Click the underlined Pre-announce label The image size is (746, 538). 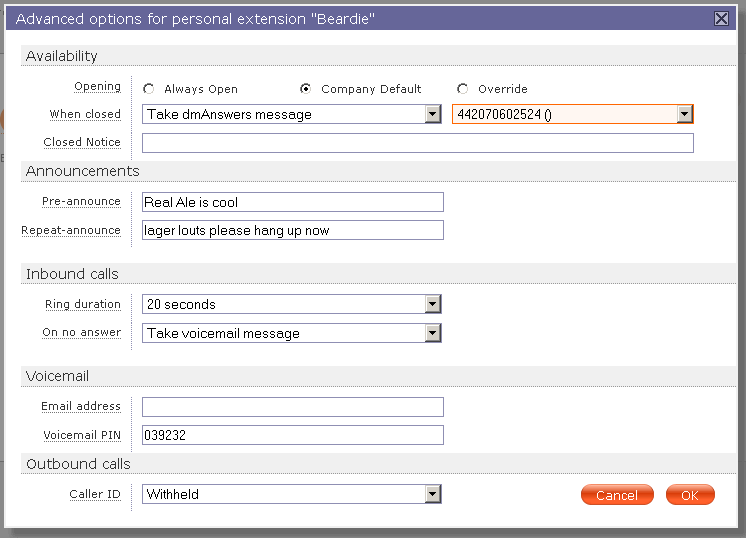[x=81, y=201]
